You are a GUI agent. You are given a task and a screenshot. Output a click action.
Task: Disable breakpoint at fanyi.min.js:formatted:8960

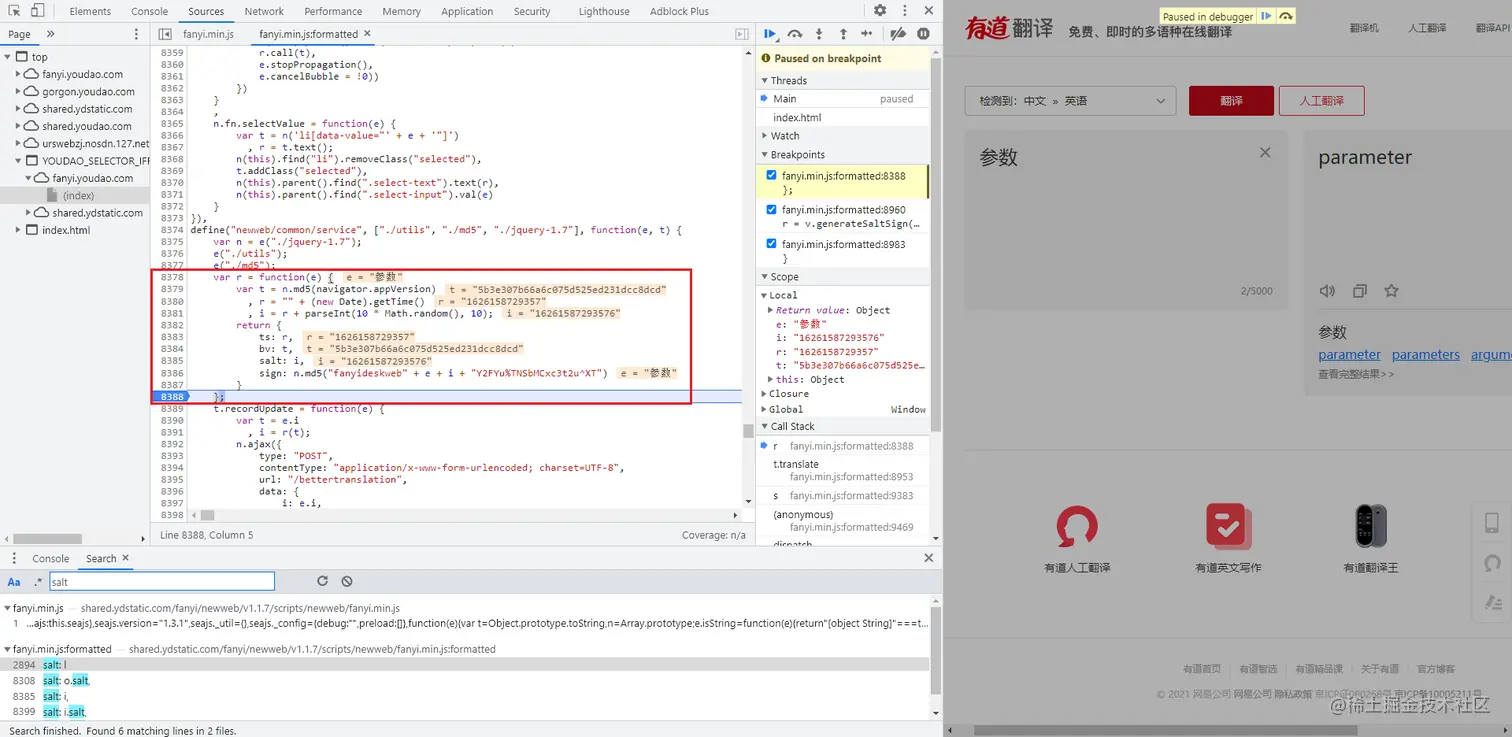[x=771, y=210]
